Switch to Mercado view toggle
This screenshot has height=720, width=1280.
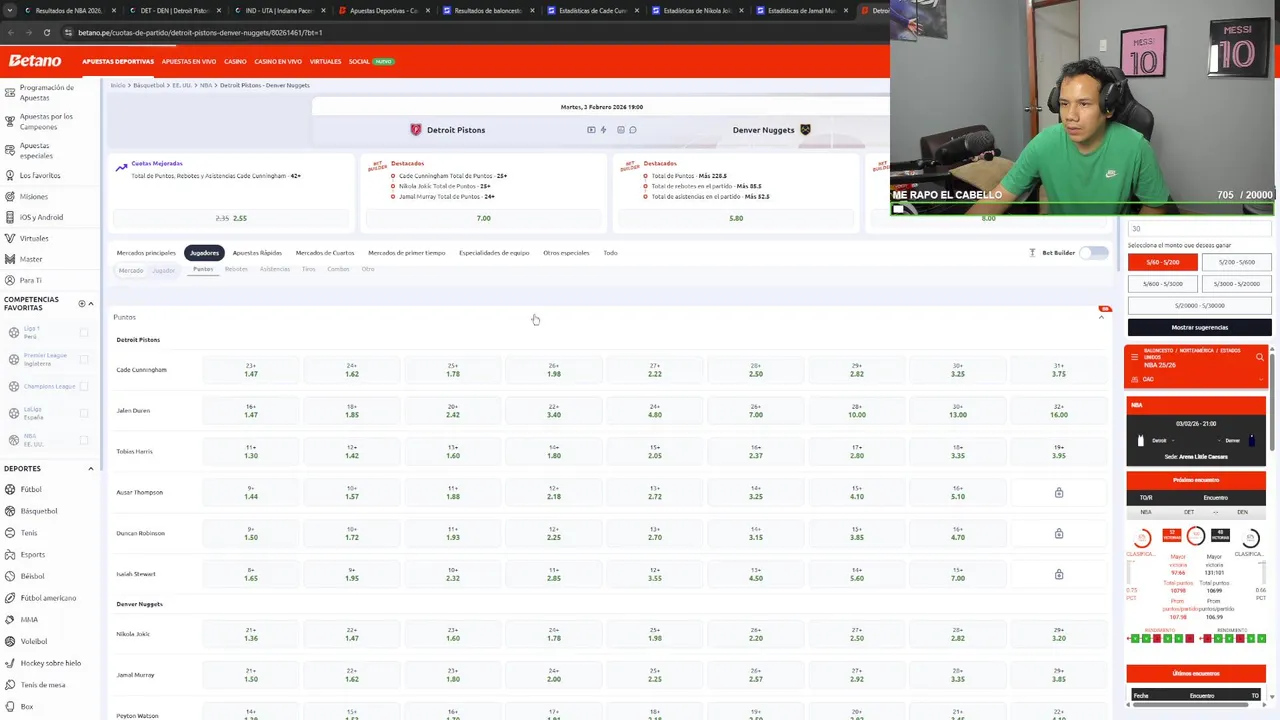(131, 271)
